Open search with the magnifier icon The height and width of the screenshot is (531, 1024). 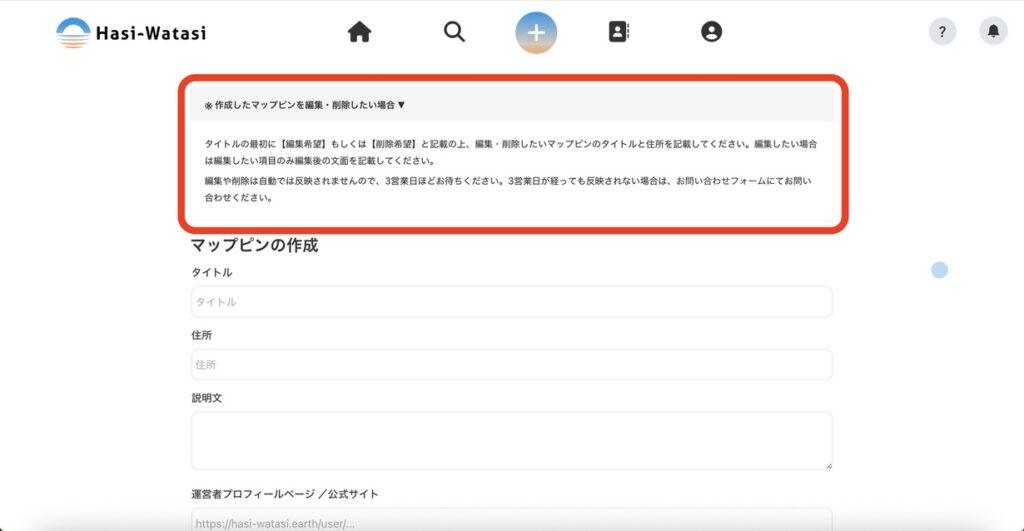click(x=454, y=32)
